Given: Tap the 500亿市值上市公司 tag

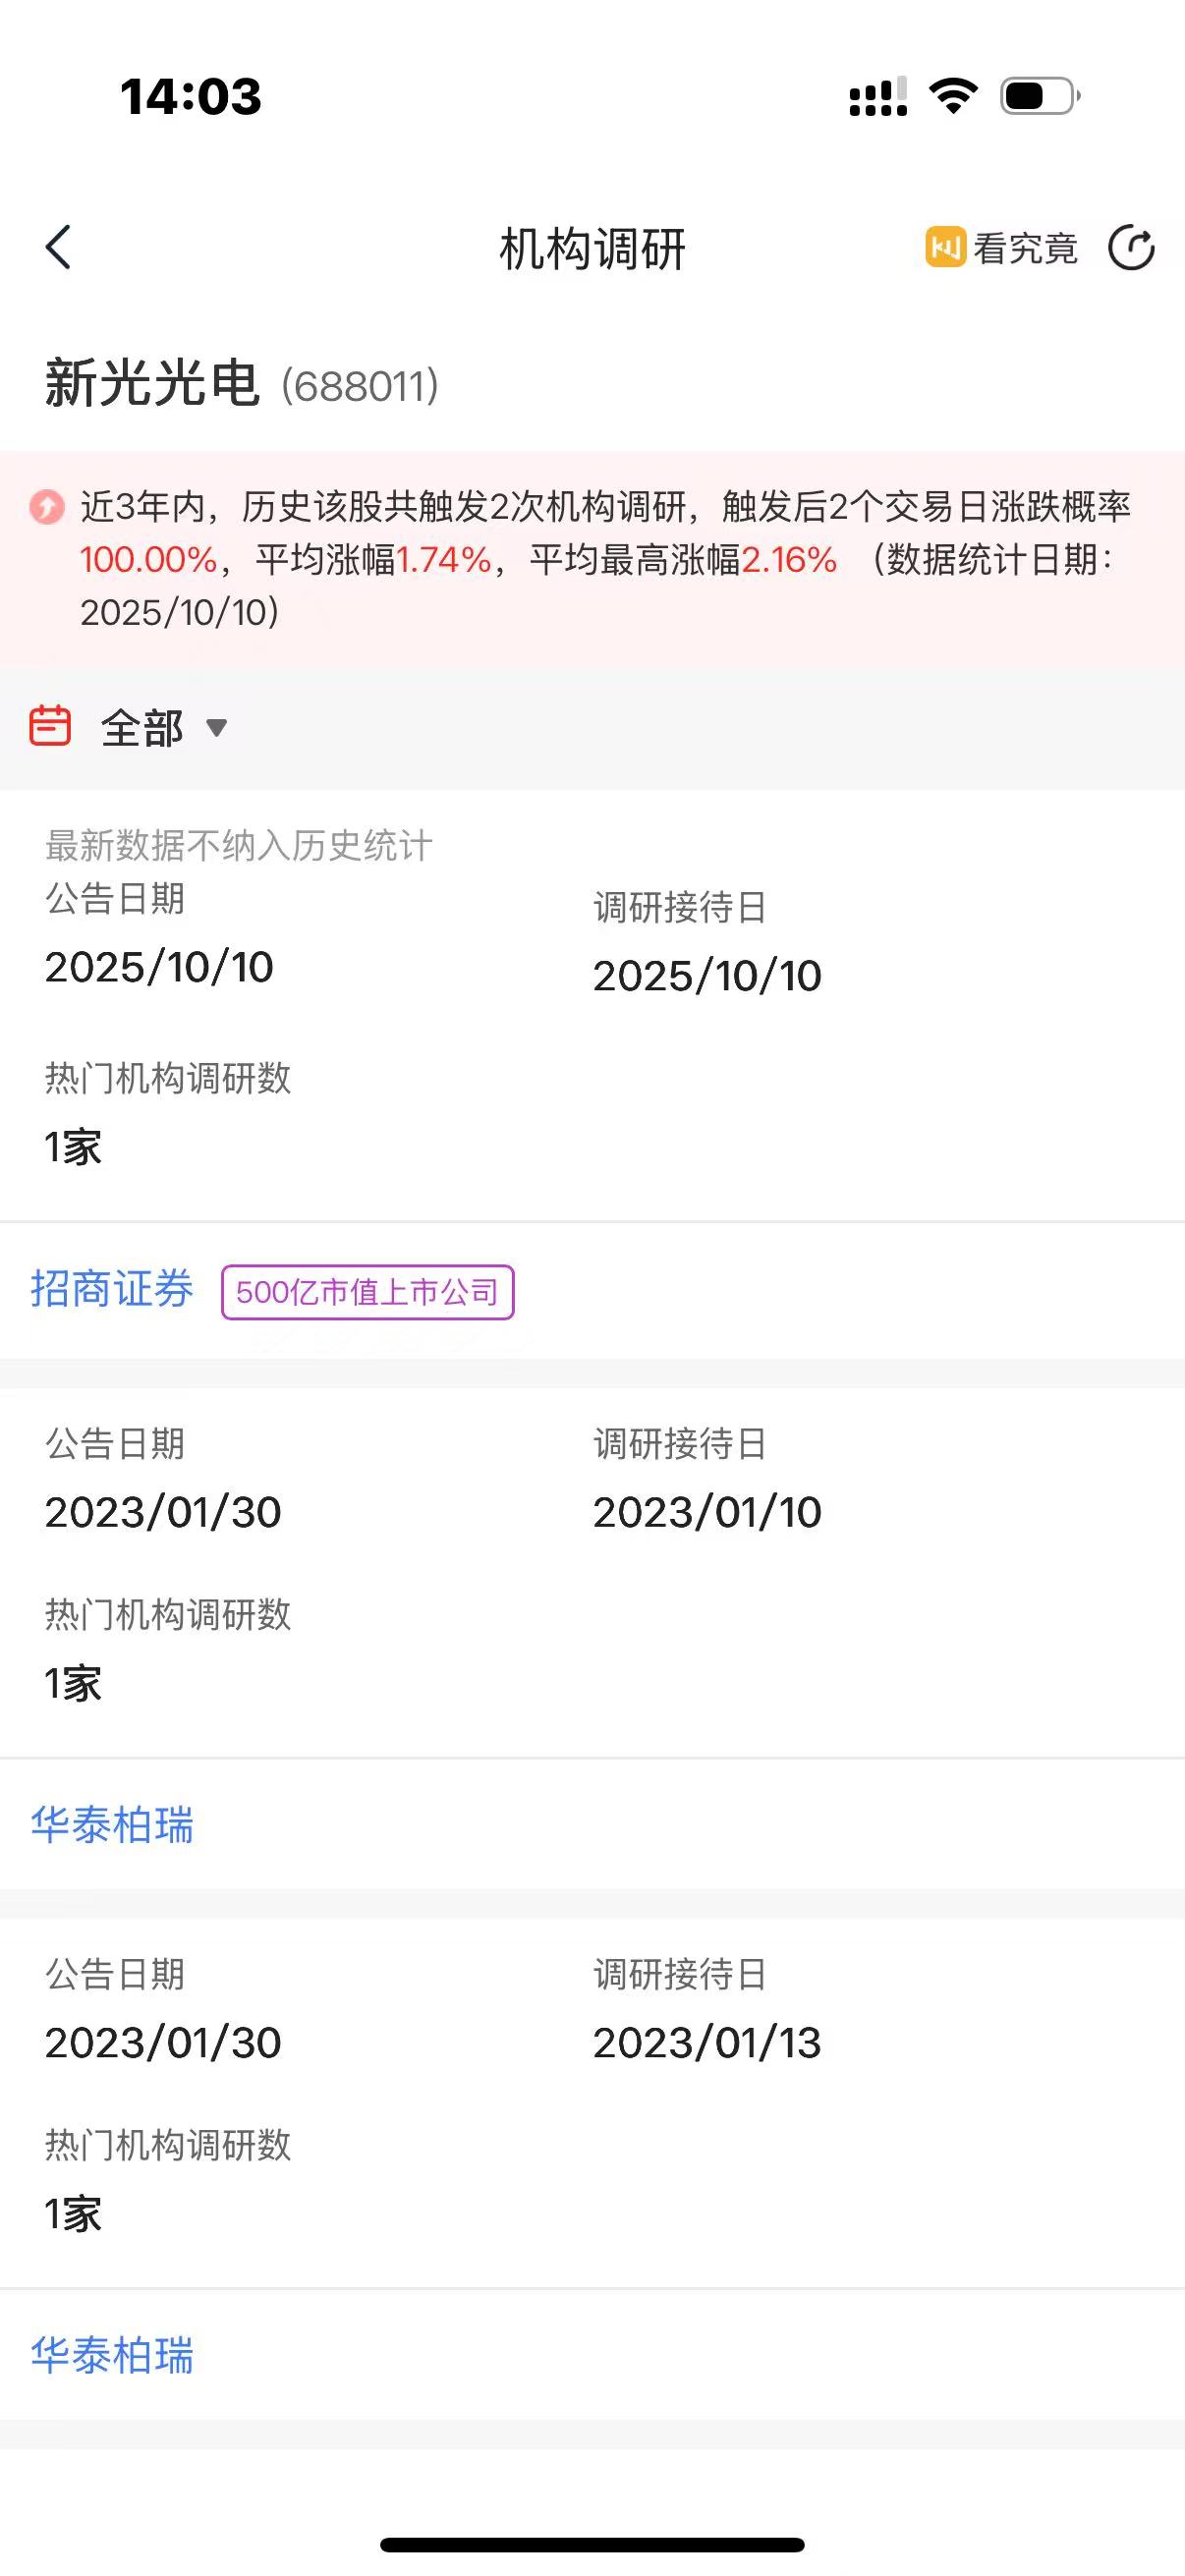Looking at the screenshot, I should coord(367,1292).
